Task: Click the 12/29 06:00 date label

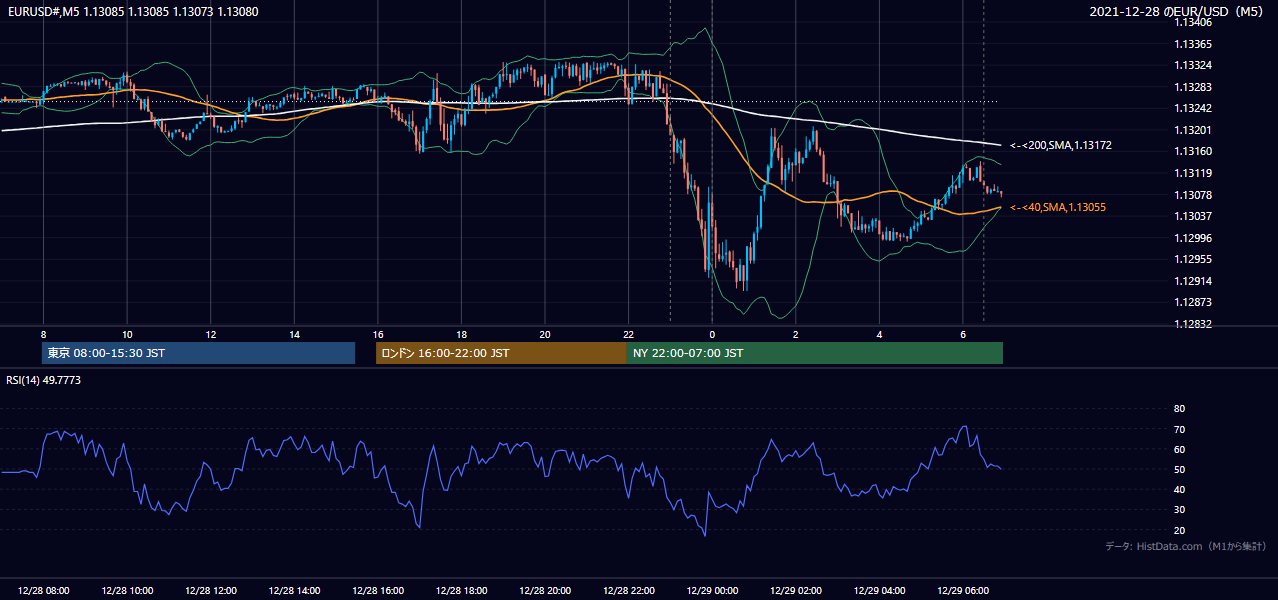Action: 962,591
